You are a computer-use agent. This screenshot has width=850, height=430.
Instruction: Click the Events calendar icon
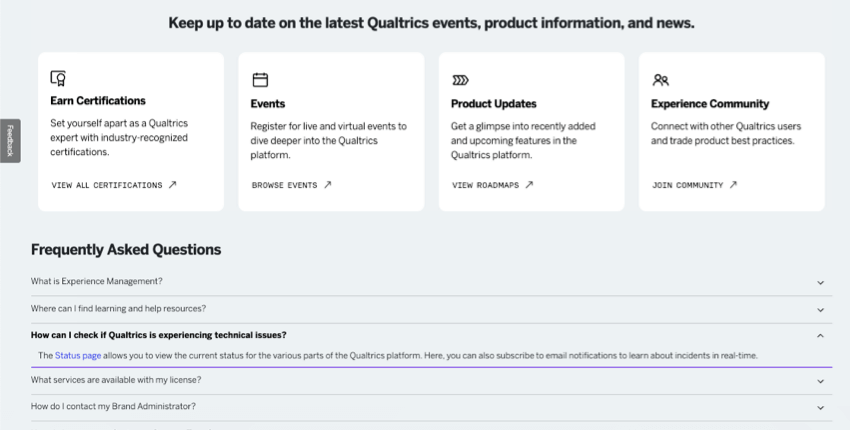point(260,79)
